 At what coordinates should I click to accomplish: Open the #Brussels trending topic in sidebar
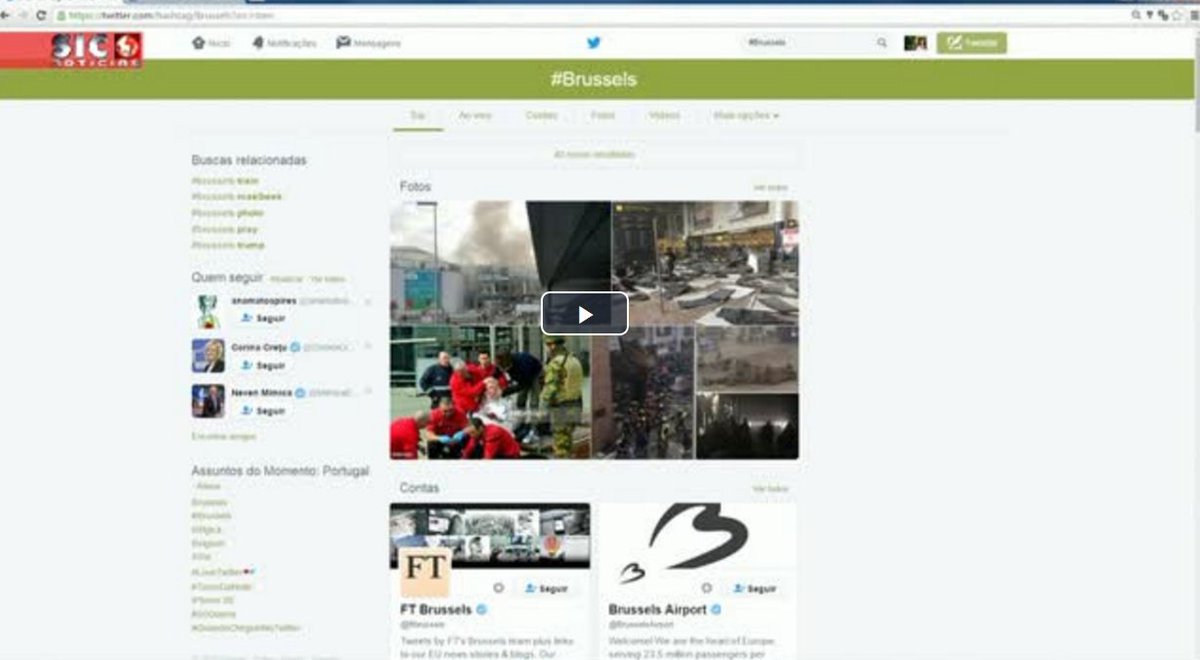tap(212, 516)
